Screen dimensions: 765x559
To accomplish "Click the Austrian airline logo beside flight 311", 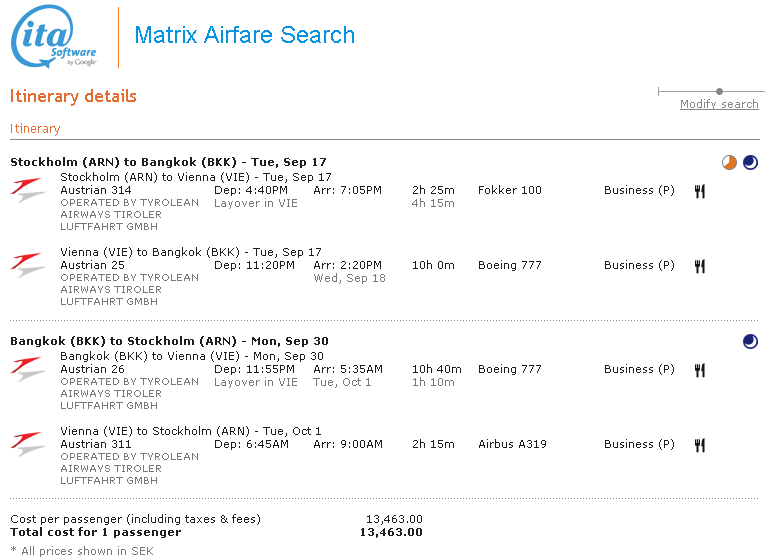I will pyautogui.click(x=28, y=443).
